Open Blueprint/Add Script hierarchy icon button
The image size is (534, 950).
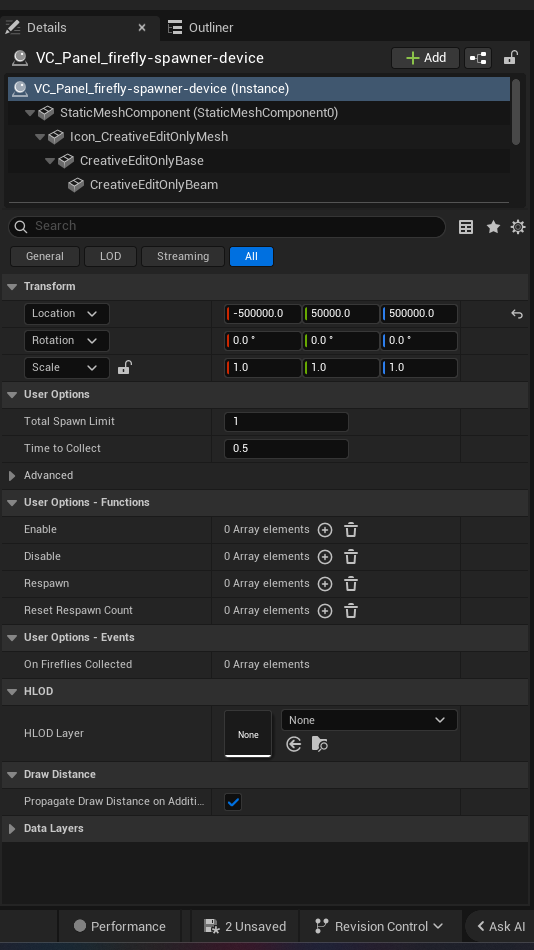[x=478, y=58]
